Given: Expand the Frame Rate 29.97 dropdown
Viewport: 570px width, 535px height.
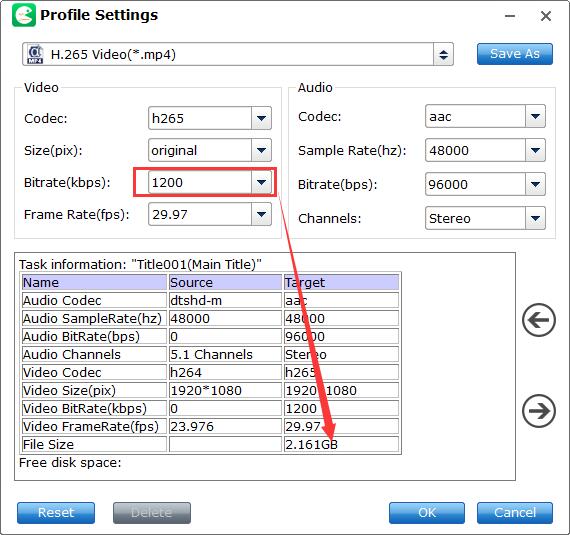Looking at the screenshot, I should click(261, 214).
